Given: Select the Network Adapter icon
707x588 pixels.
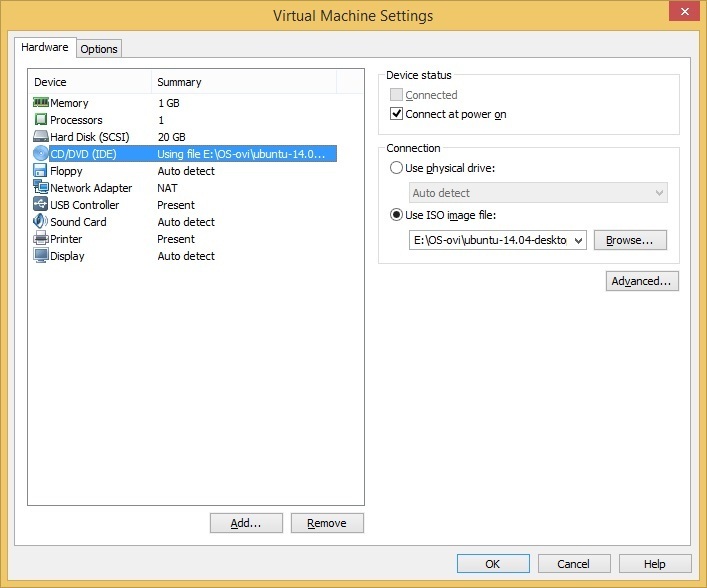Looking at the screenshot, I should pos(41,187).
